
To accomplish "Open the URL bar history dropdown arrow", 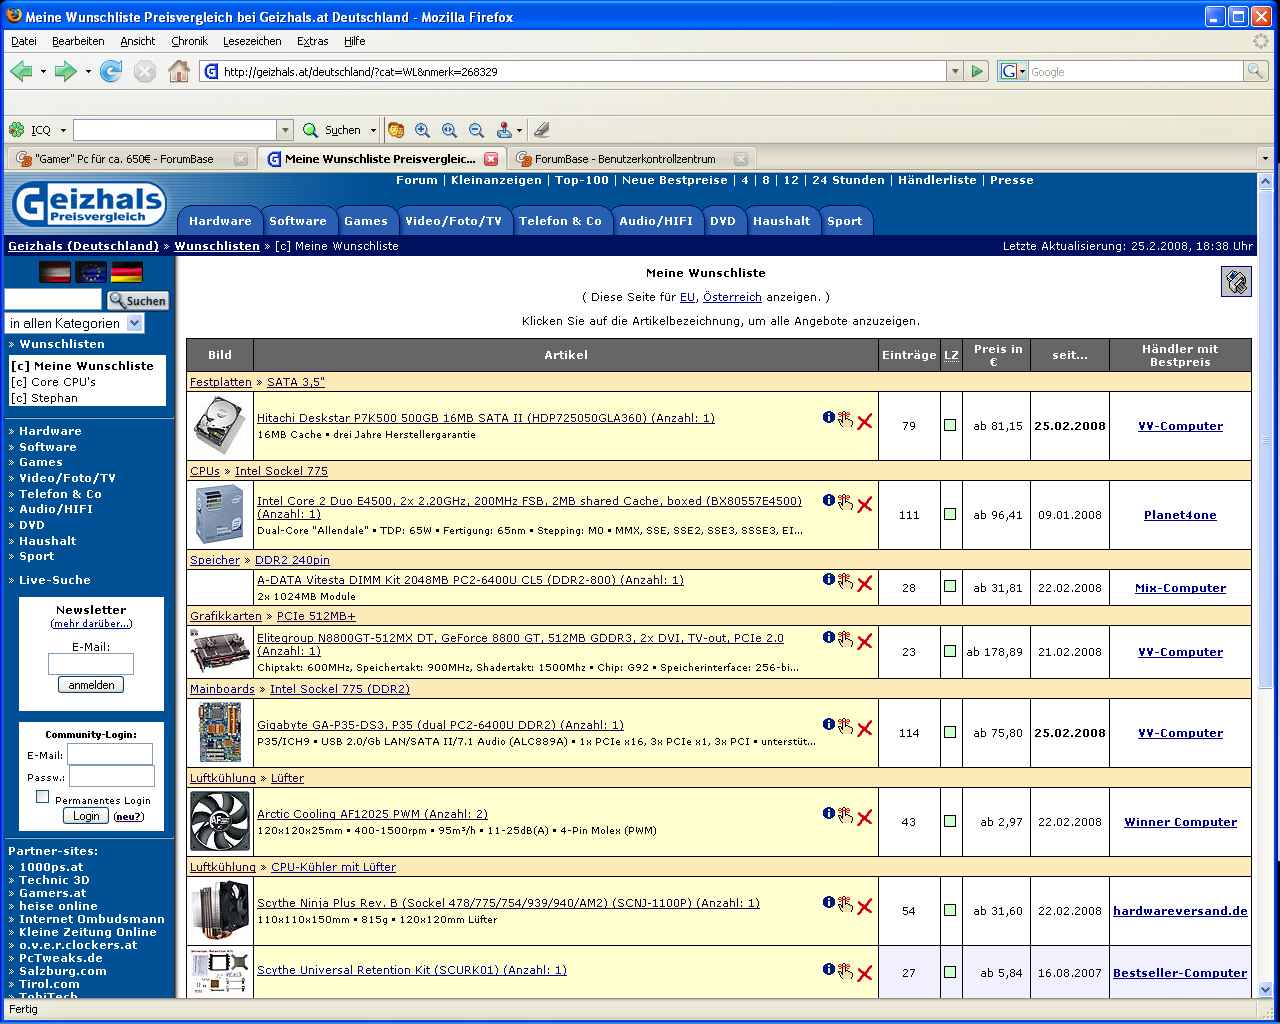I will [x=955, y=71].
